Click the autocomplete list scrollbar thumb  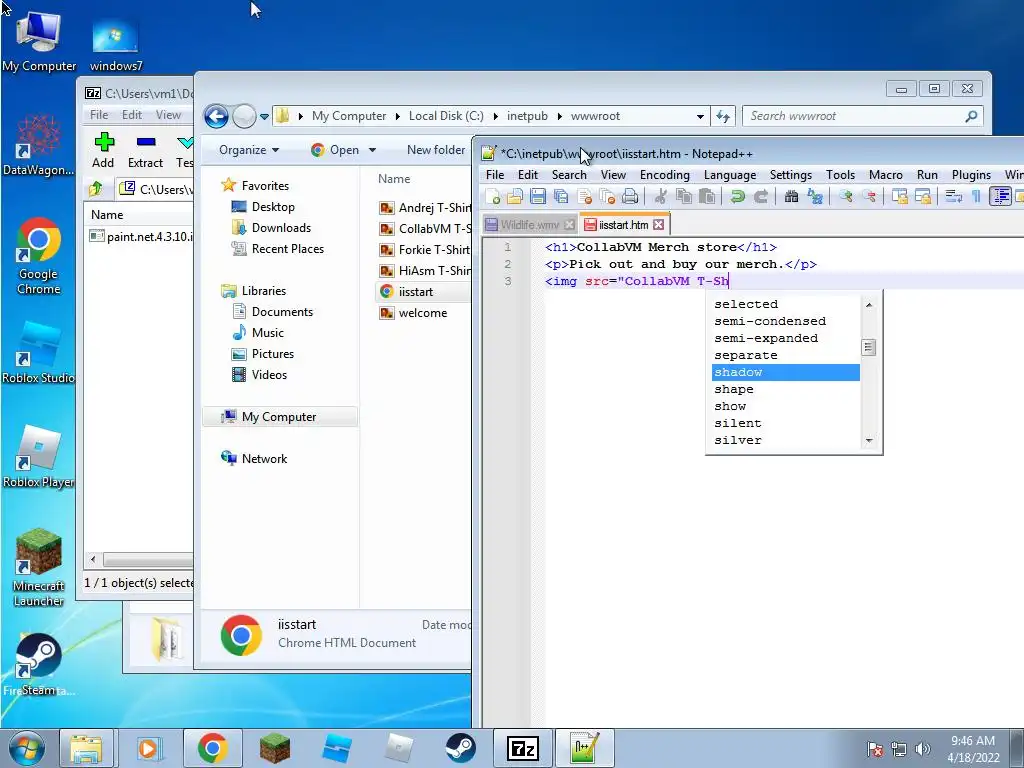click(x=869, y=347)
